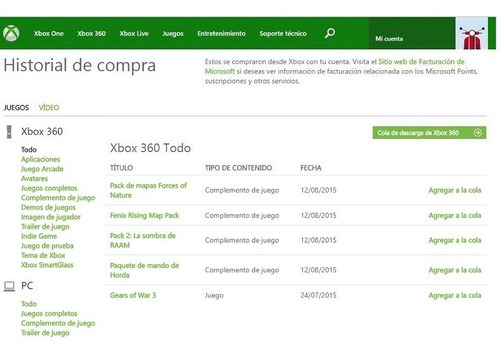Image resolution: width=500 pixels, height=362 pixels.
Task: Filter by Trailer de juego under Xbox 360
Action: [45, 227]
